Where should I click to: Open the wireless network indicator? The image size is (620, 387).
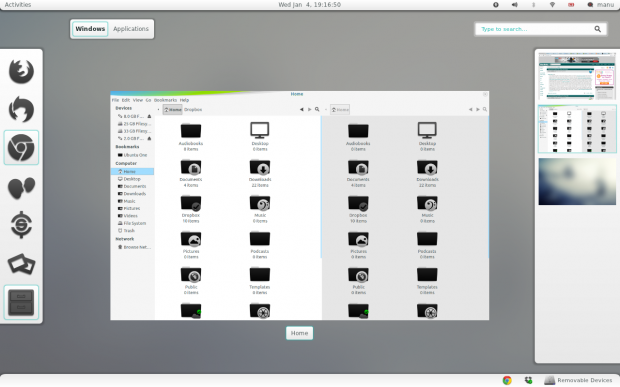(552, 5)
